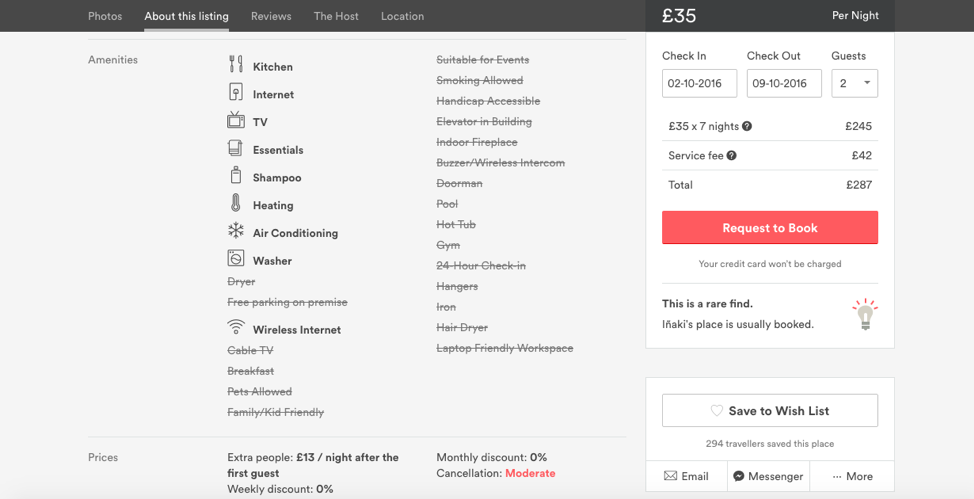974x499 pixels.
Task: Open the Location tab
Action: pyautogui.click(x=403, y=16)
